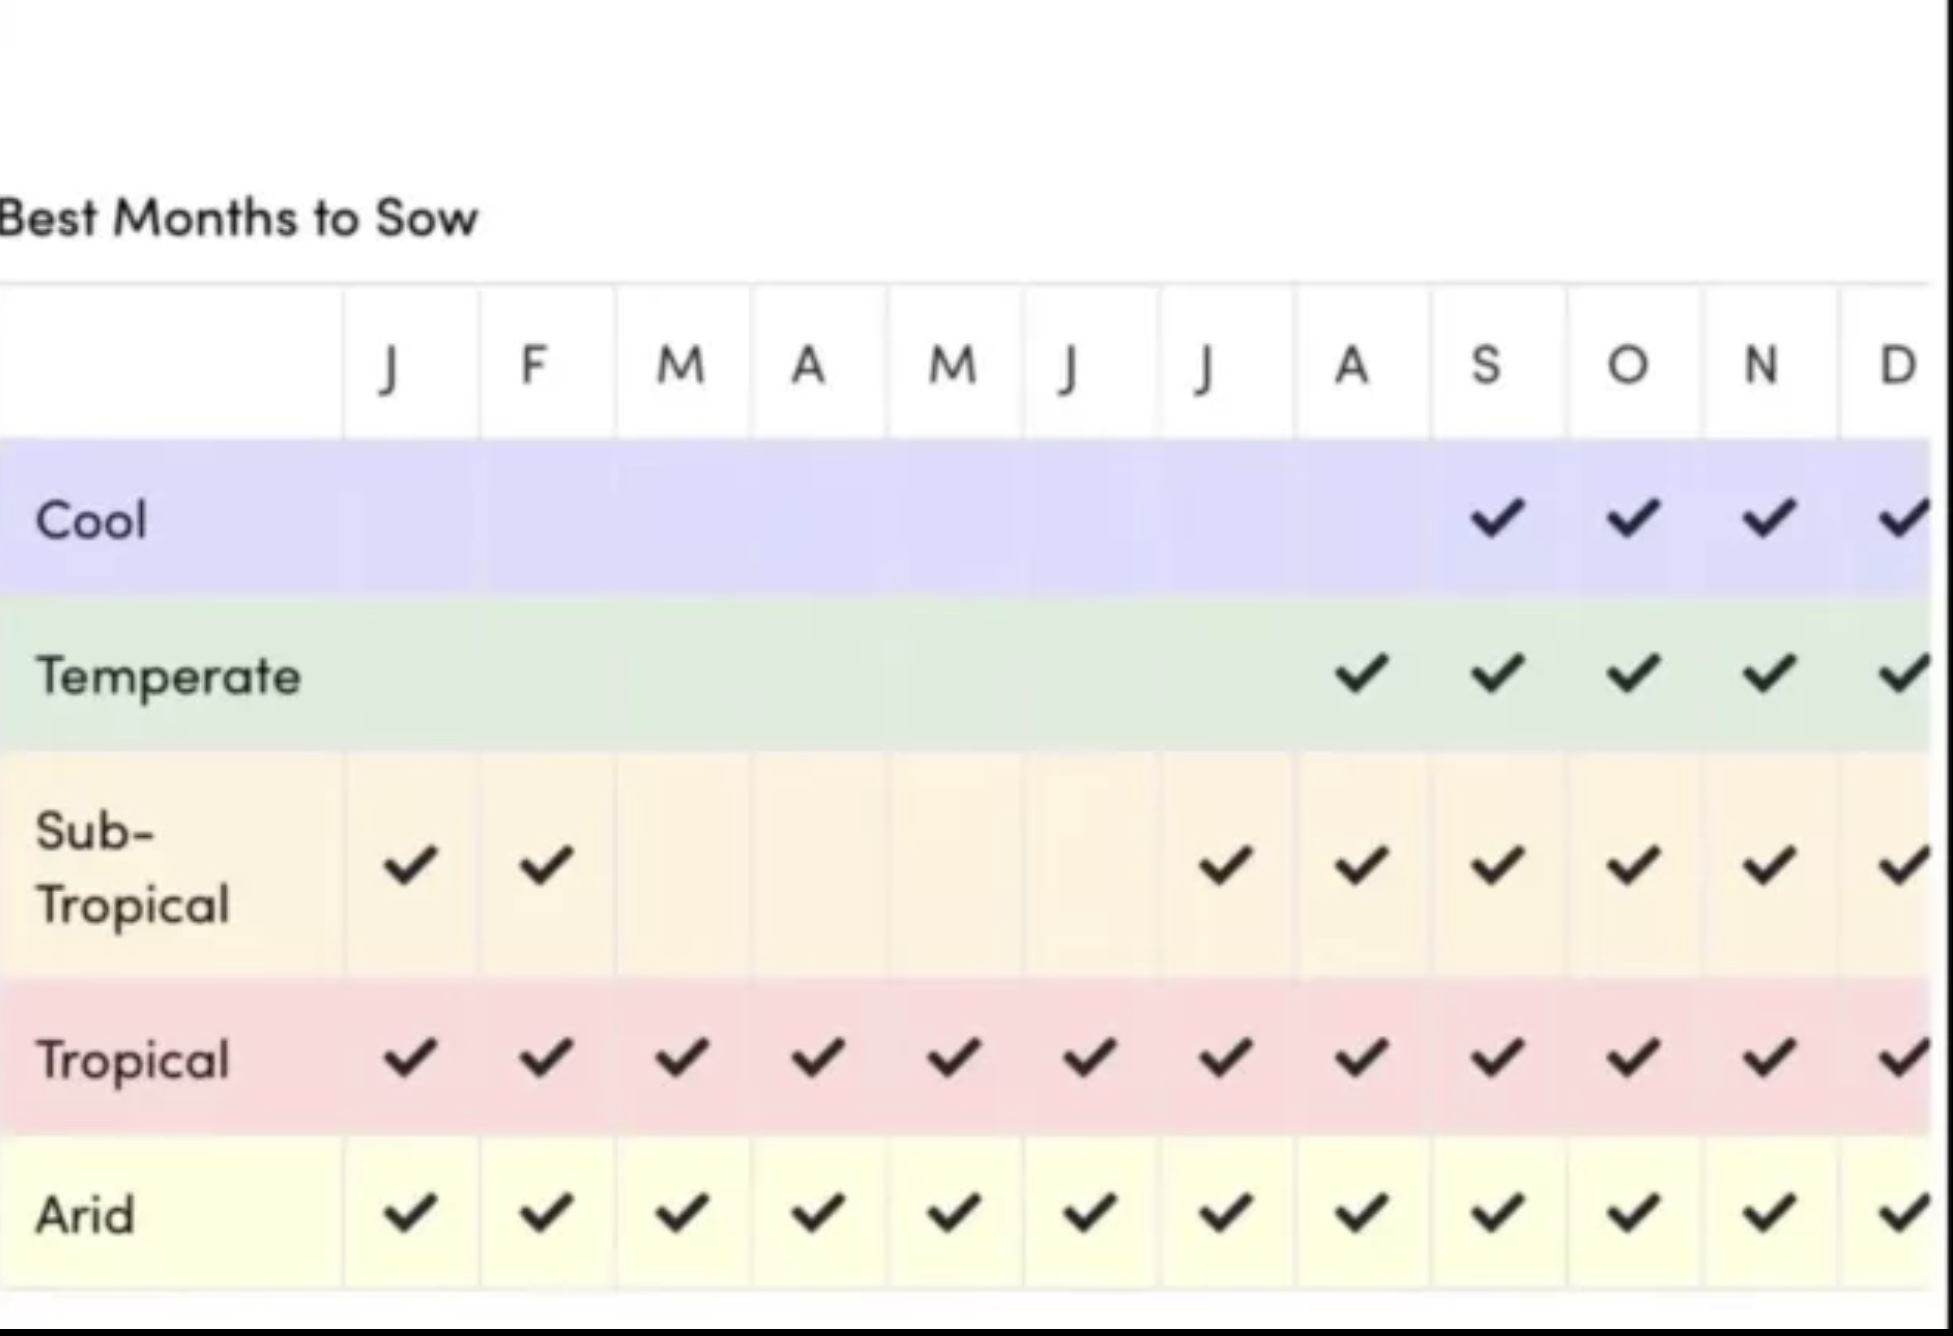Select the Sub-Tropical January checkmark
1953x1336 pixels.
(x=410, y=865)
